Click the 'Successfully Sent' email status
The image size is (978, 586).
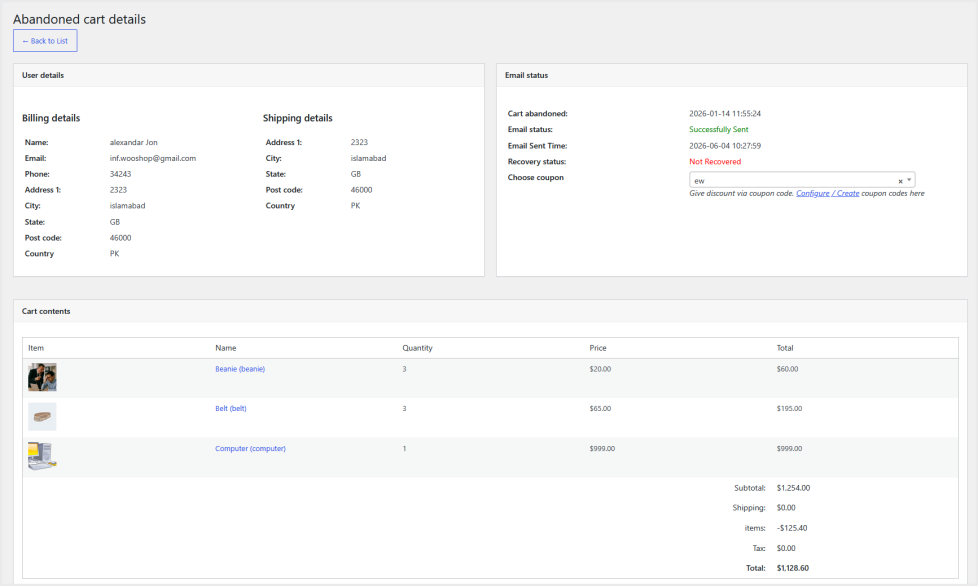(x=719, y=130)
